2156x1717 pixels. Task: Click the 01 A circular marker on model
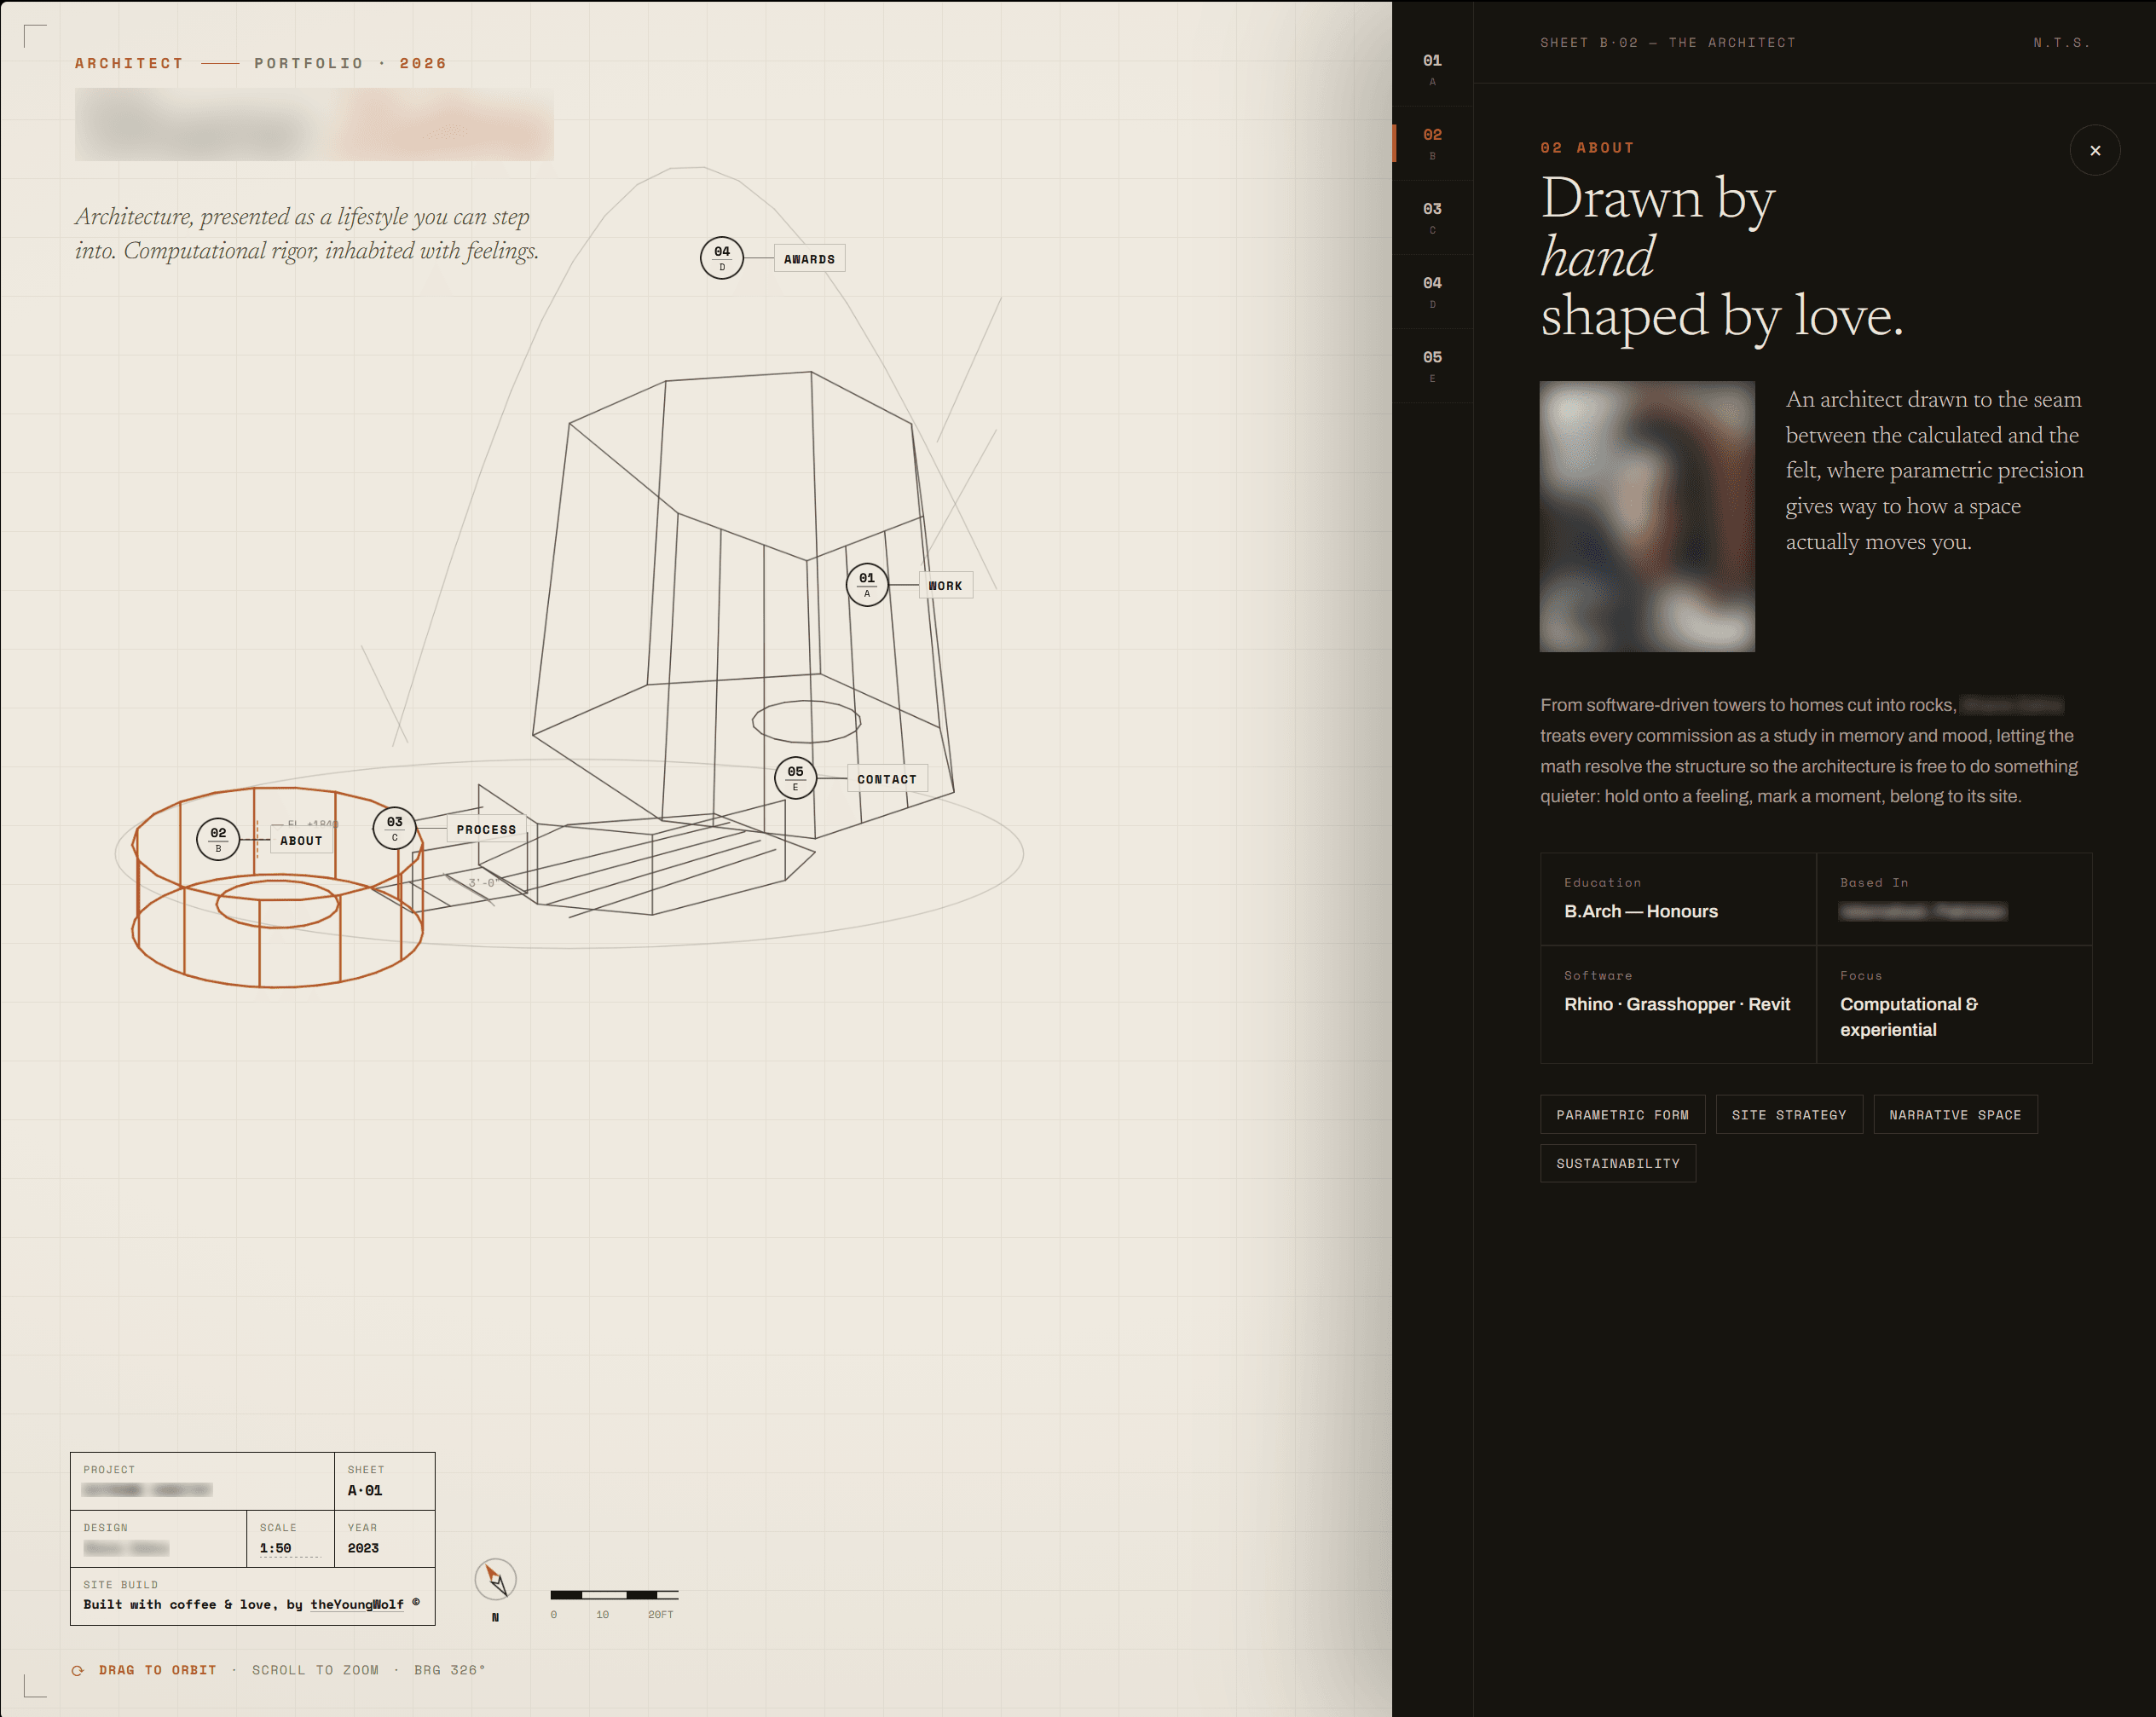[866, 585]
